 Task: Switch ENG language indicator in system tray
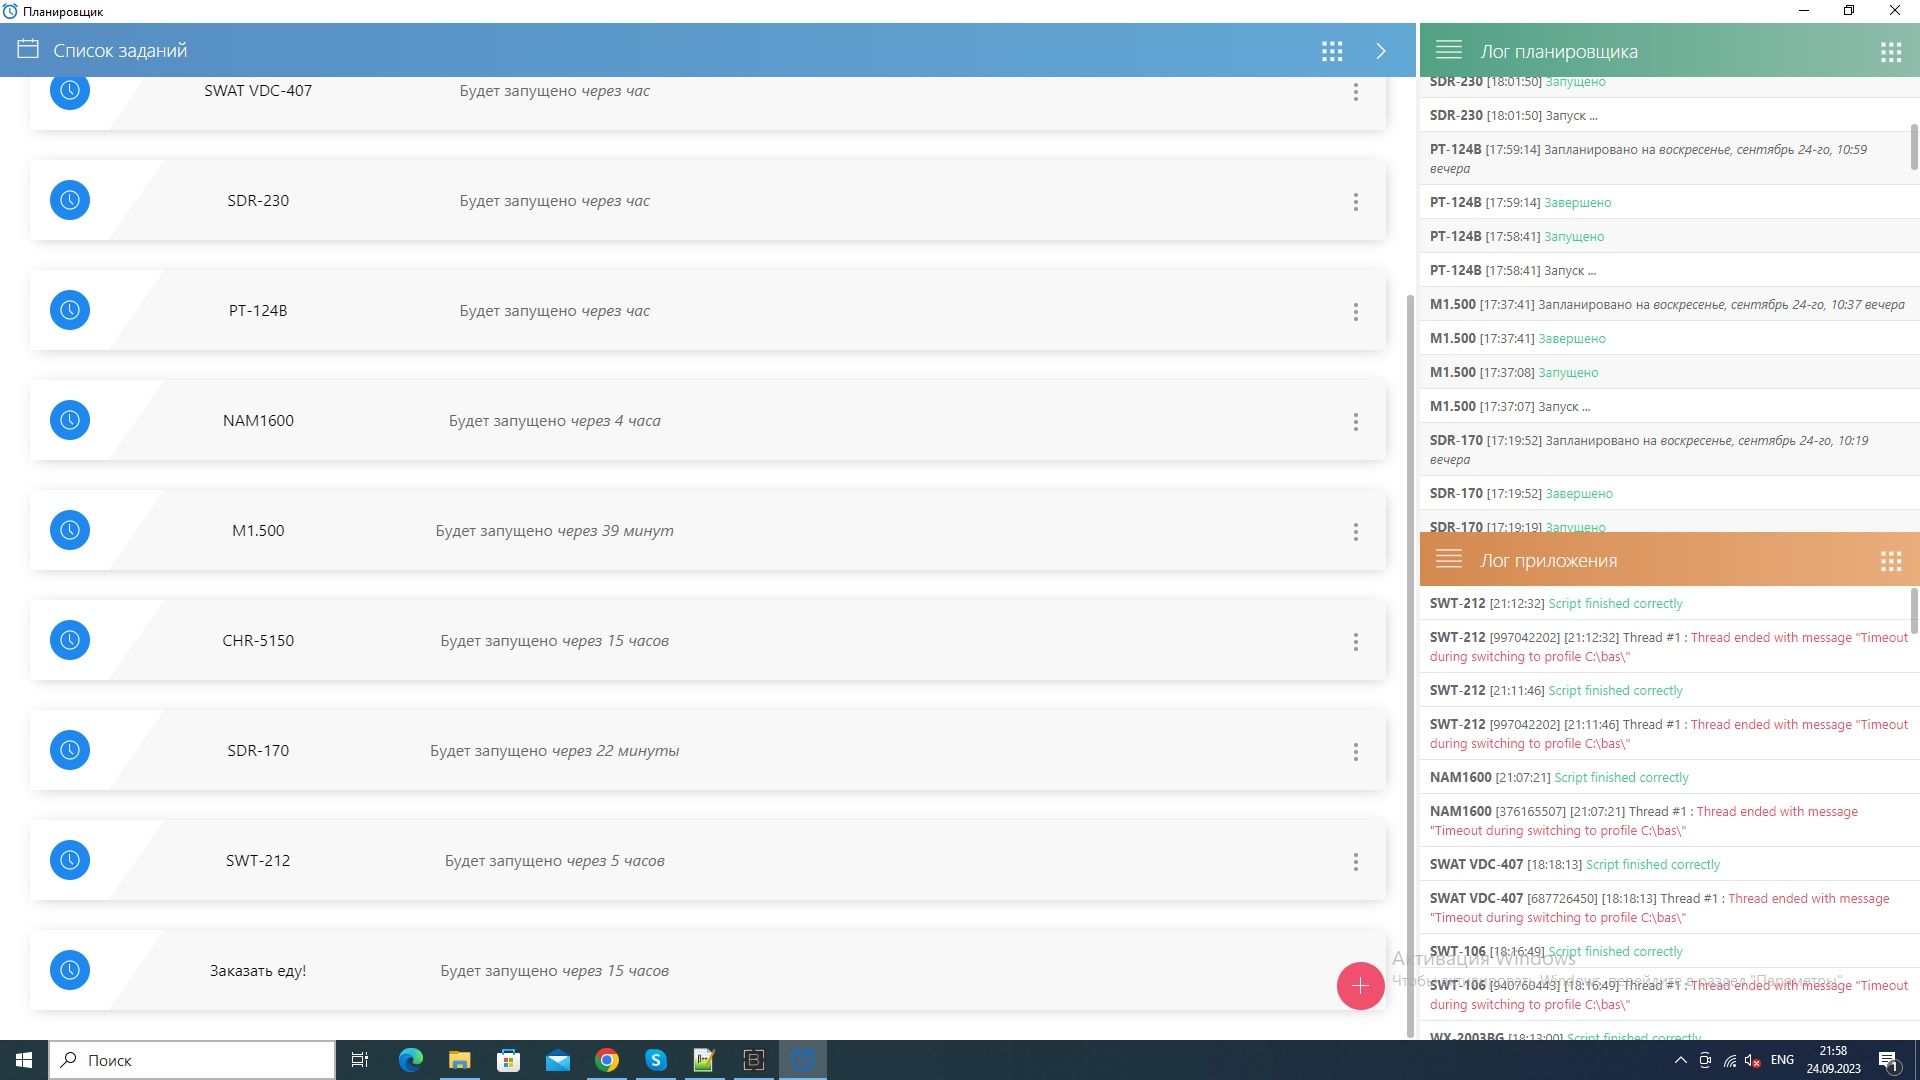click(1782, 1060)
